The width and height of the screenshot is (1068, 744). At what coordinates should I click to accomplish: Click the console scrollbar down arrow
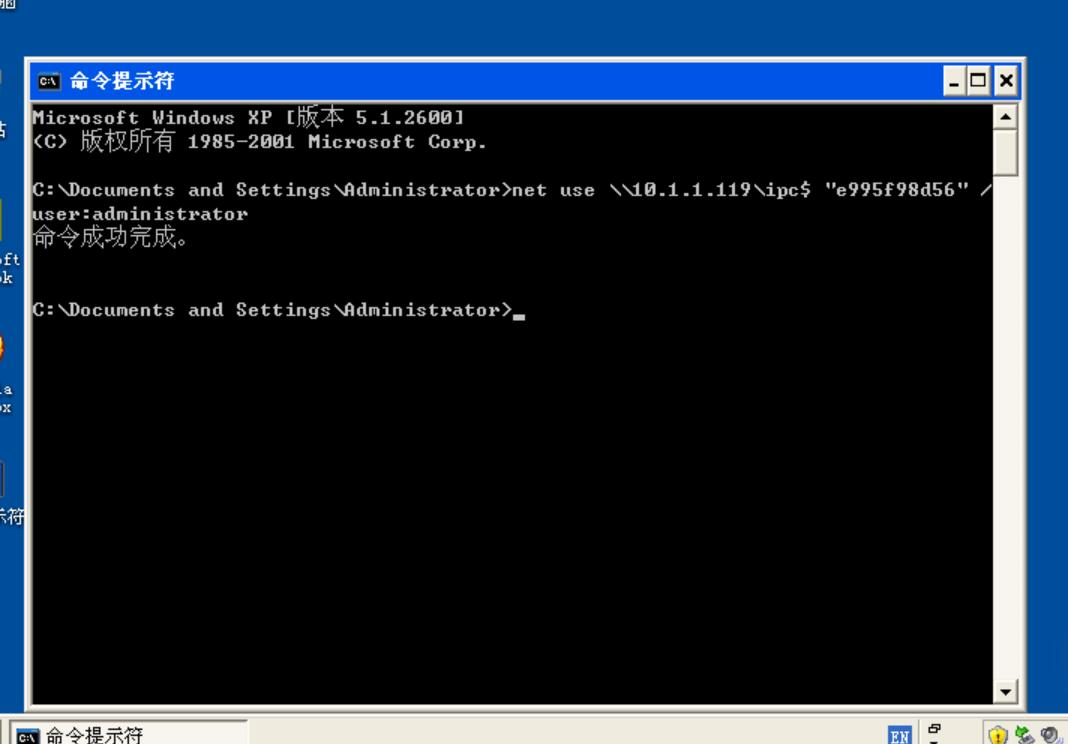tap(1005, 692)
